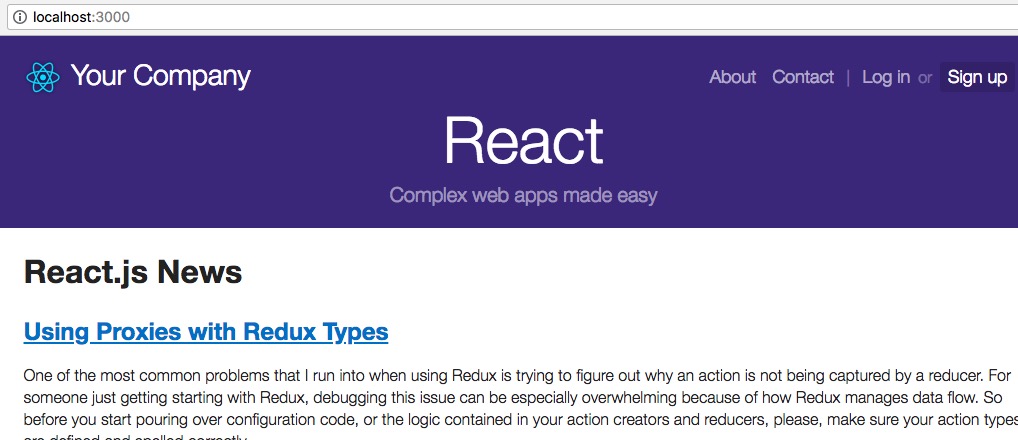
Task: Select the localhost:3000 URL text
Action: coord(81,17)
